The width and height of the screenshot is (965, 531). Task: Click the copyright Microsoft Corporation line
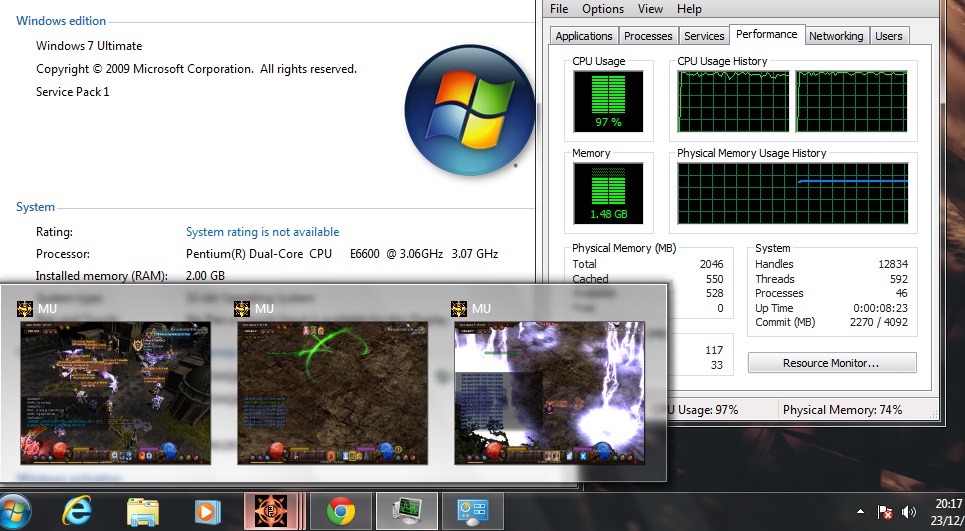point(196,69)
